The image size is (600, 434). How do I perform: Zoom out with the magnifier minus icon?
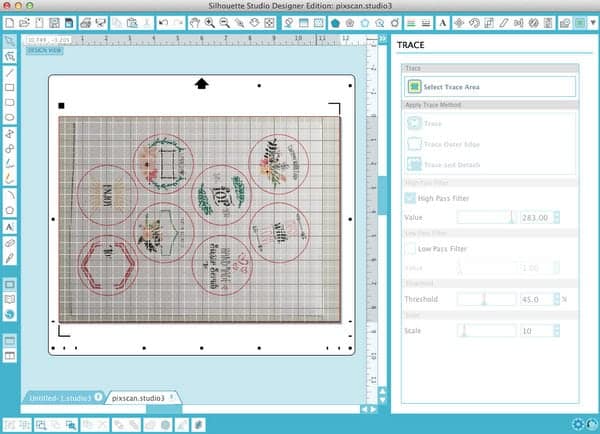click(x=225, y=23)
